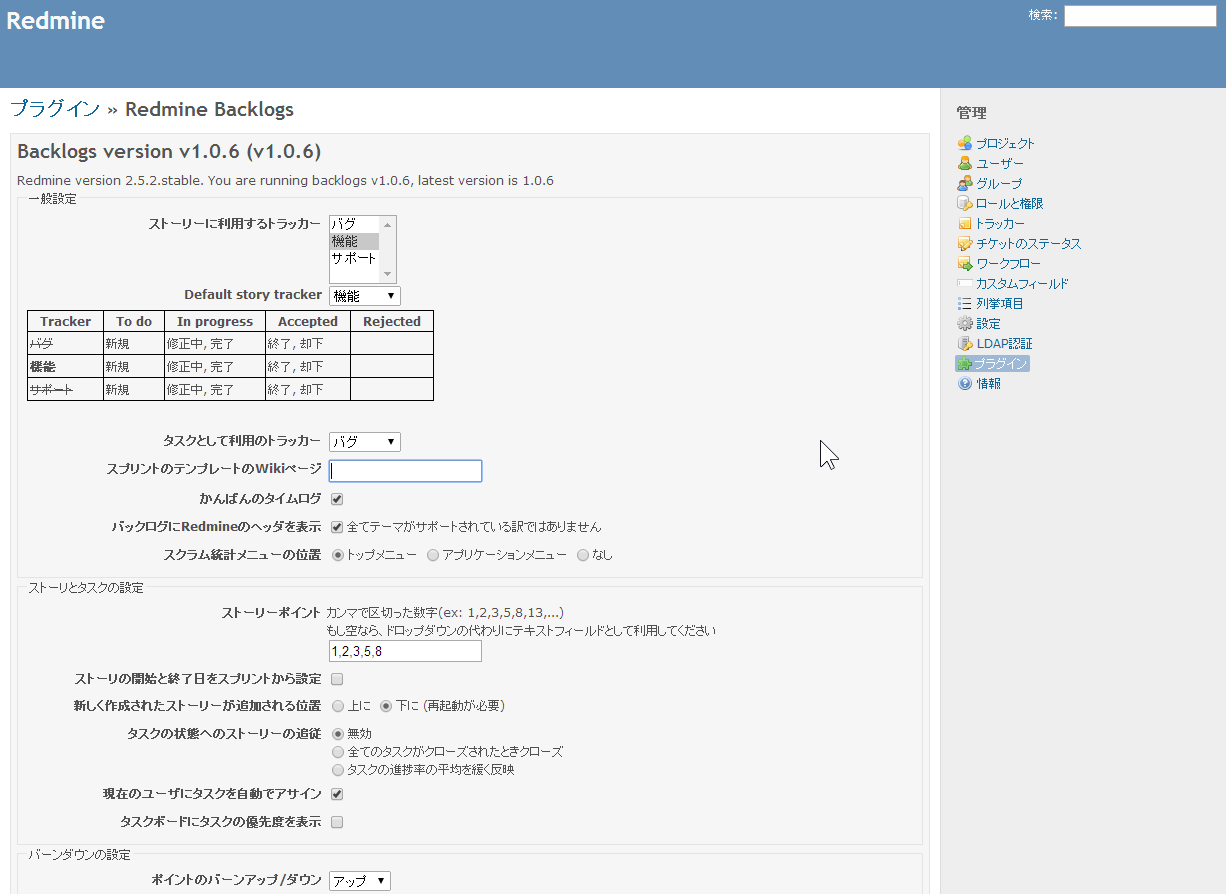Enable ストーリの開始と終了日をスプリントから設定 checkbox
The height and width of the screenshot is (894, 1226).
pos(337,679)
